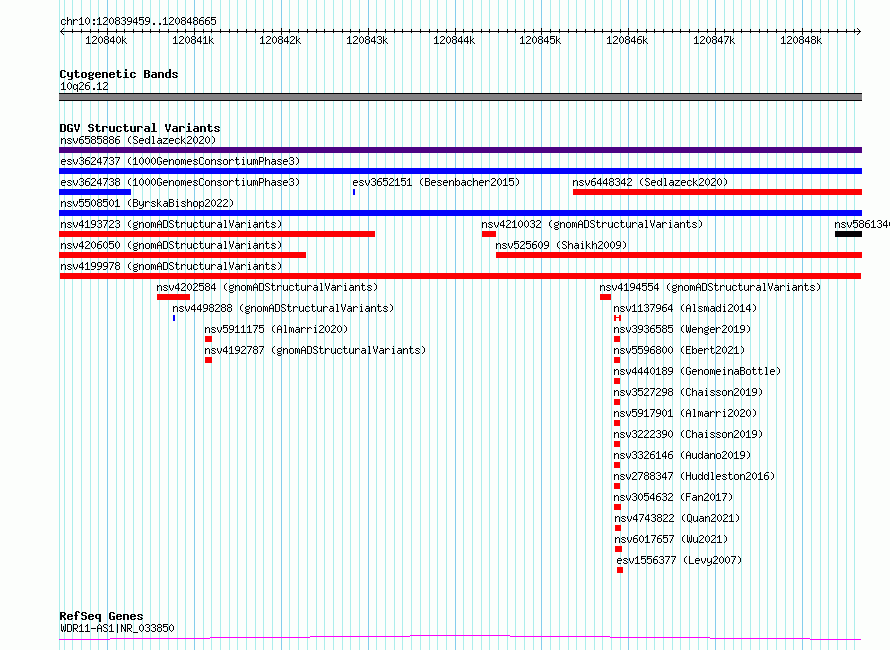Viewport: 890px width, 650px height.
Task: Click the 120846k ruler tick label
Action: click(x=627, y=40)
